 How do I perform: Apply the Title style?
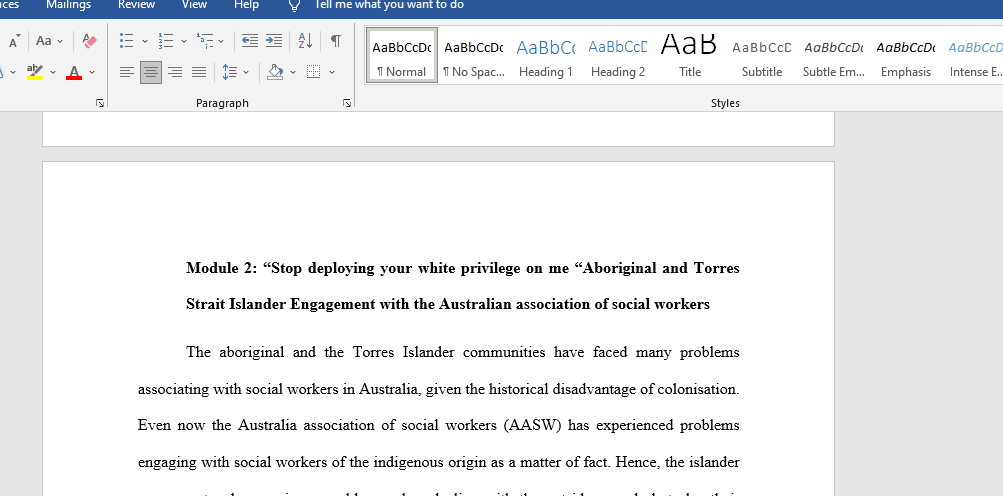point(690,55)
